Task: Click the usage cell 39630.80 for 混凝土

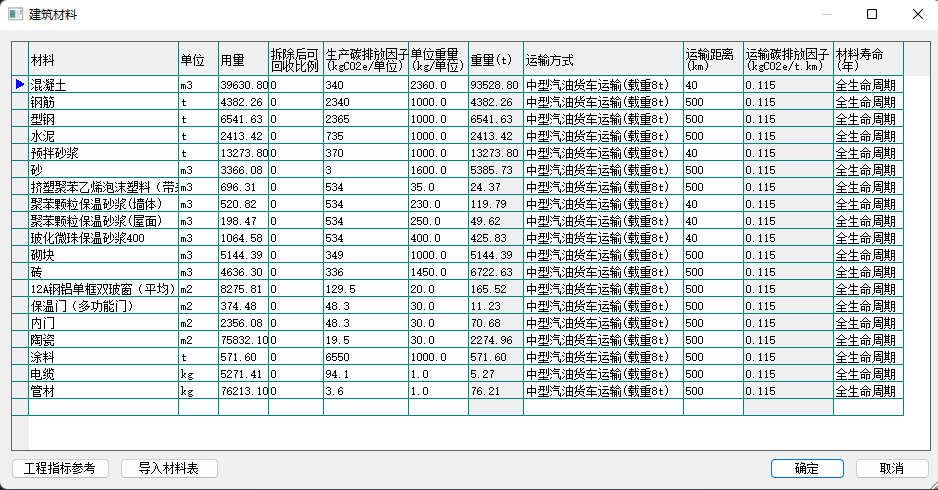Action: pos(243,86)
